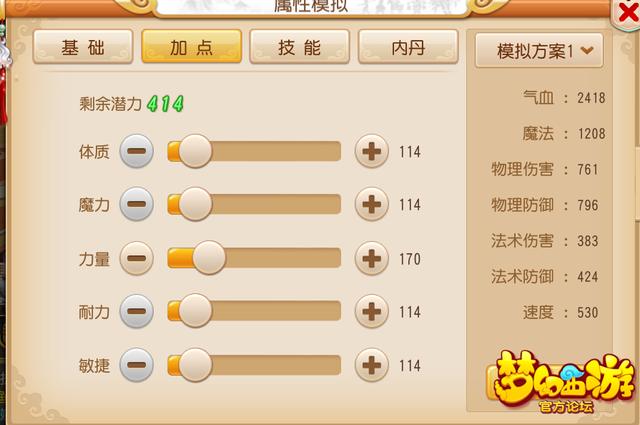Open the 技能 tab
Image resolution: width=640 pixels, height=425 pixels.
tap(300, 47)
